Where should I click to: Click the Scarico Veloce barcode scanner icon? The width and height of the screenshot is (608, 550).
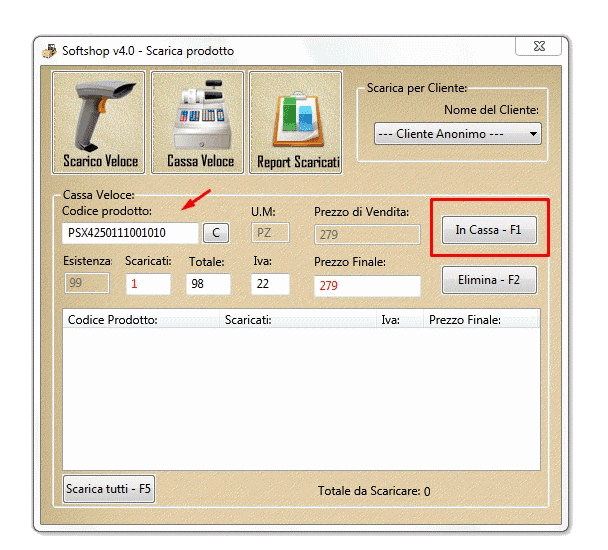tap(100, 121)
